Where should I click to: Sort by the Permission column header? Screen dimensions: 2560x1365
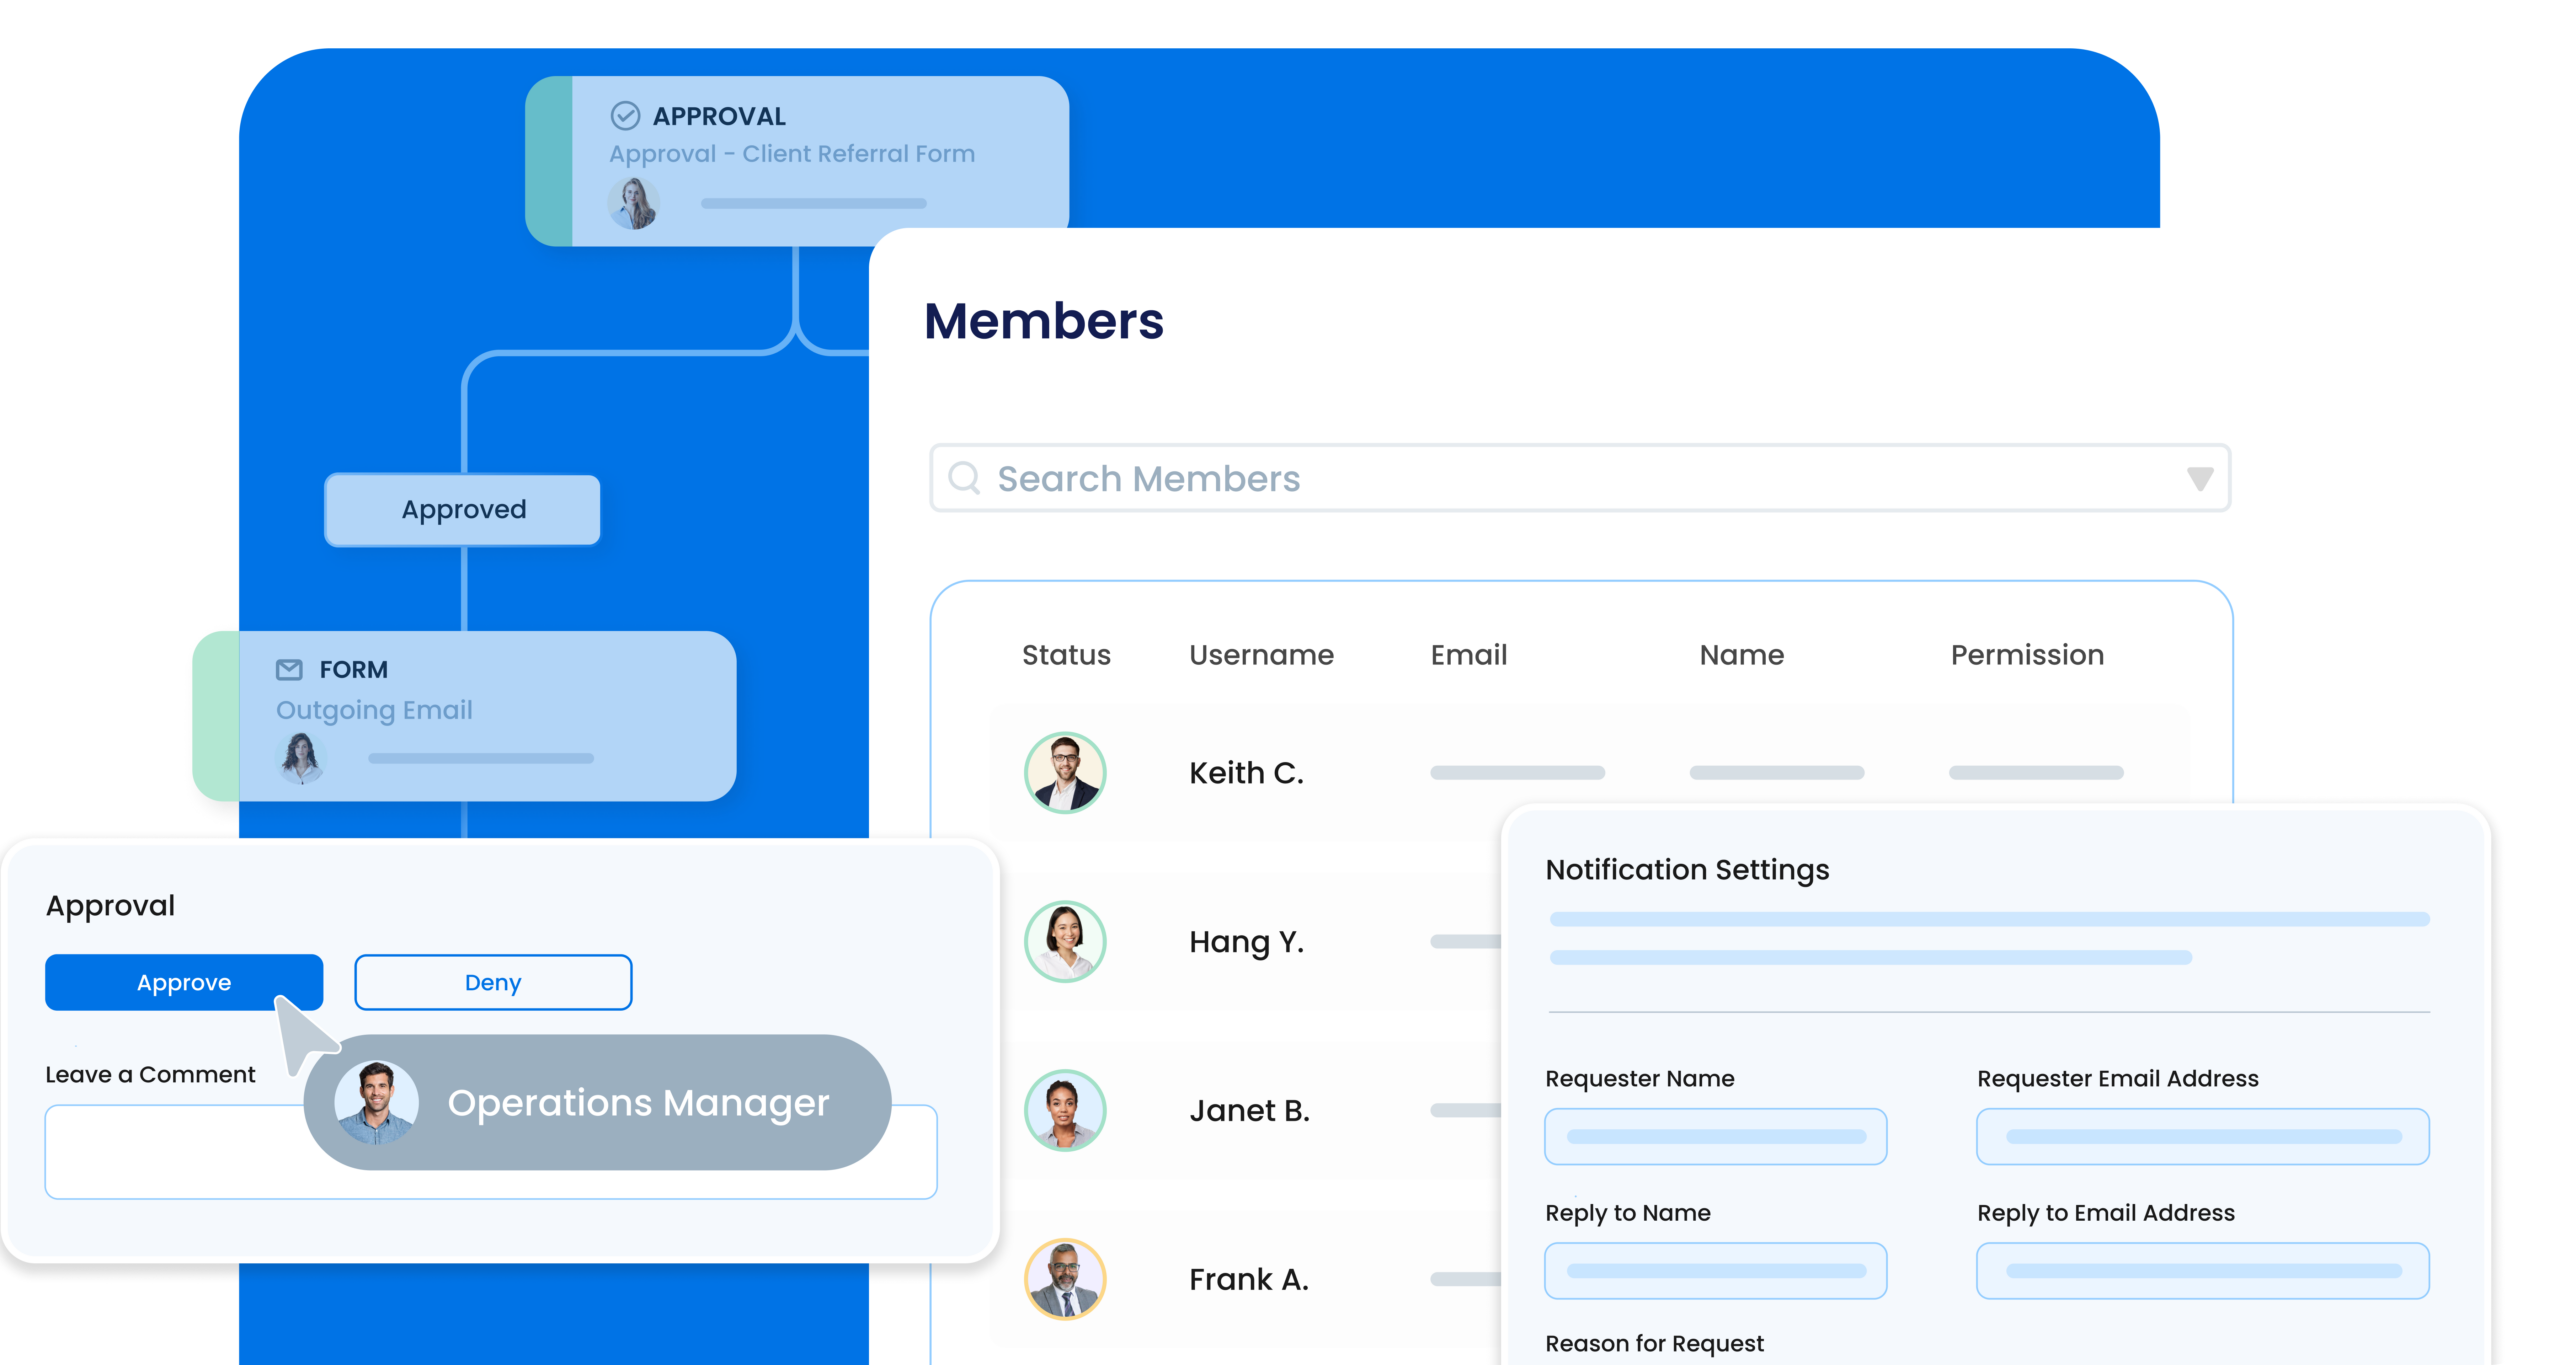(x=2027, y=654)
